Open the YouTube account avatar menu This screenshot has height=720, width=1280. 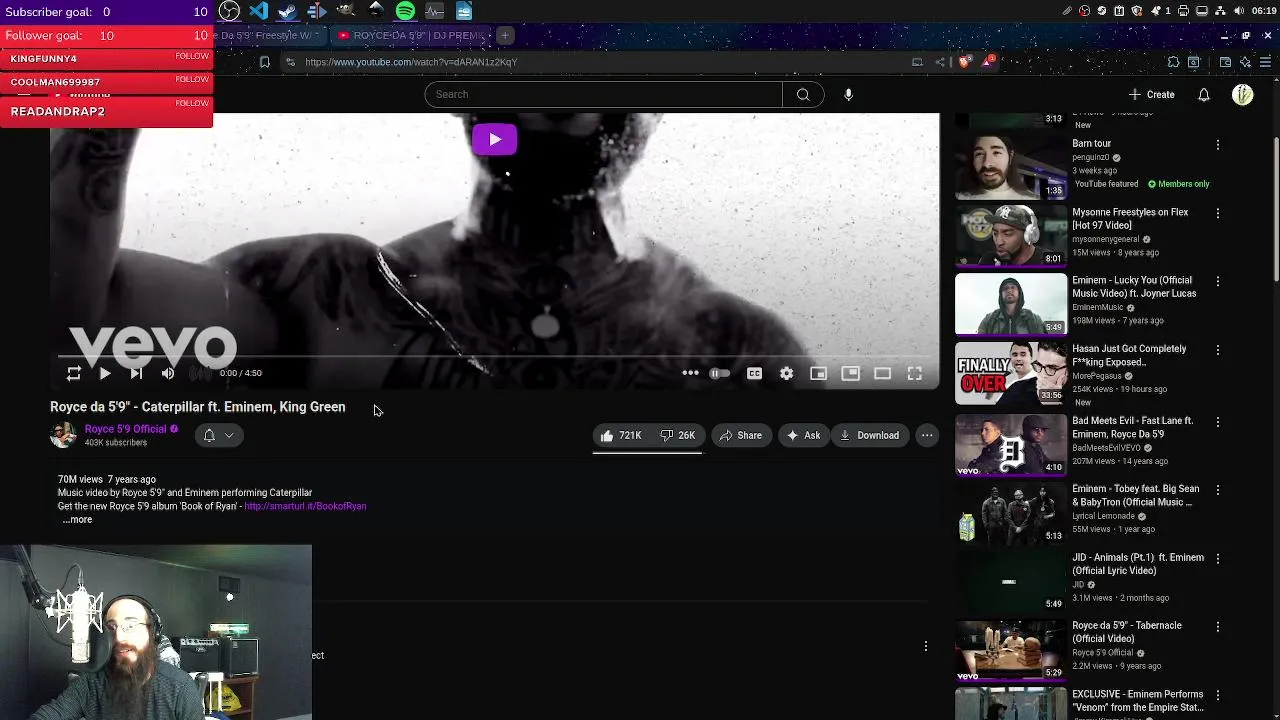pyautogui.click(x=1243, y=94)
